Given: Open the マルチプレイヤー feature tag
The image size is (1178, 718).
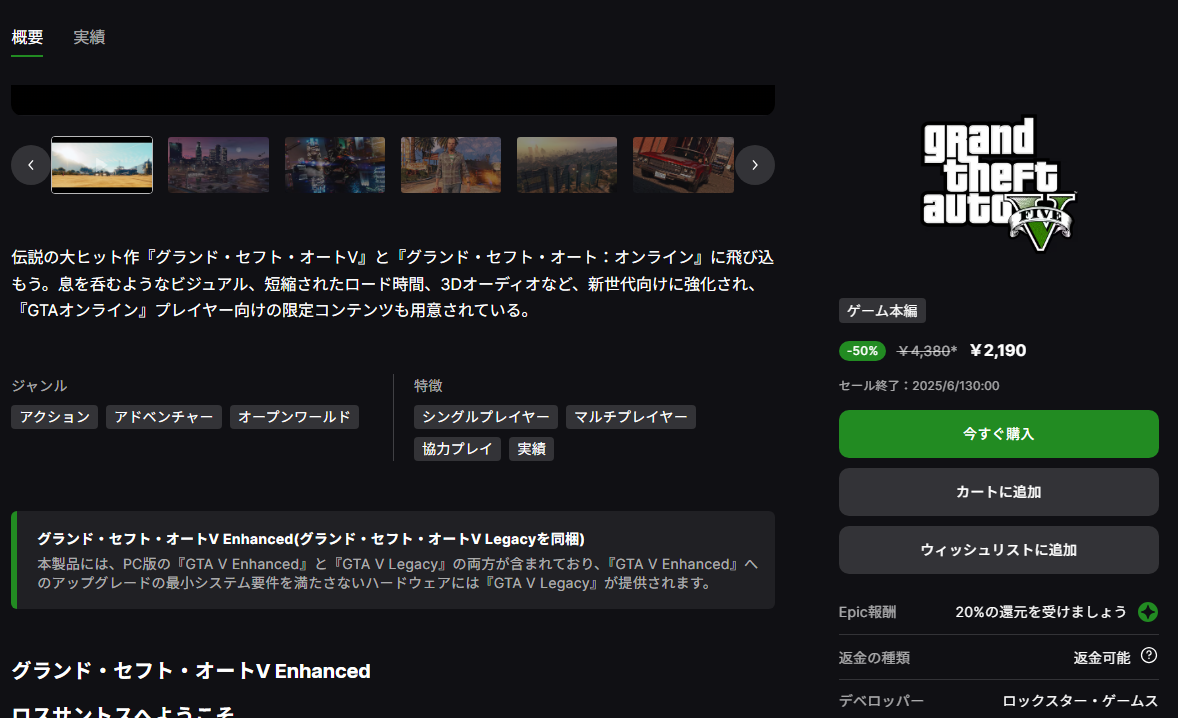Looking at the screenshot, I should [631, 417].
